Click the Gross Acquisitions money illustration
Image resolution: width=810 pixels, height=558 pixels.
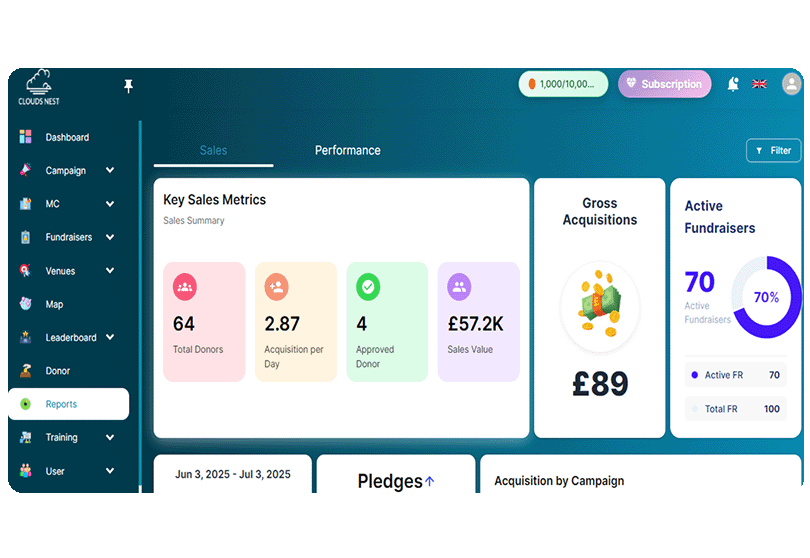tap(600, 307)
